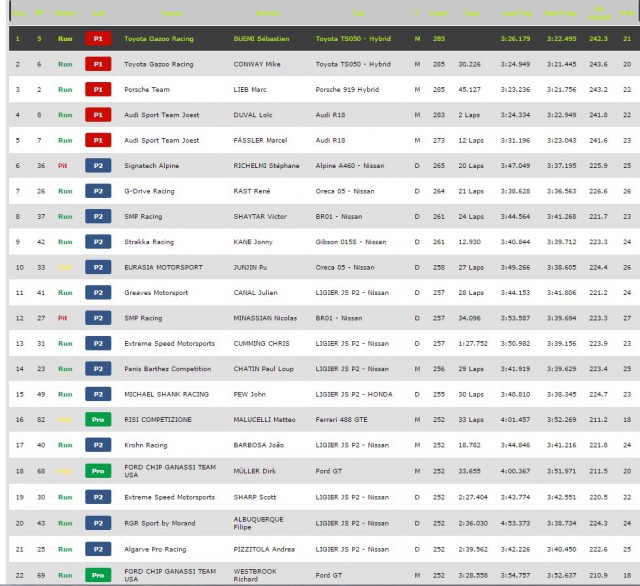This screenshot has width=640, height=586.
Task: Click the Pro badge for Risi Competizione
Action: point(98,420)
